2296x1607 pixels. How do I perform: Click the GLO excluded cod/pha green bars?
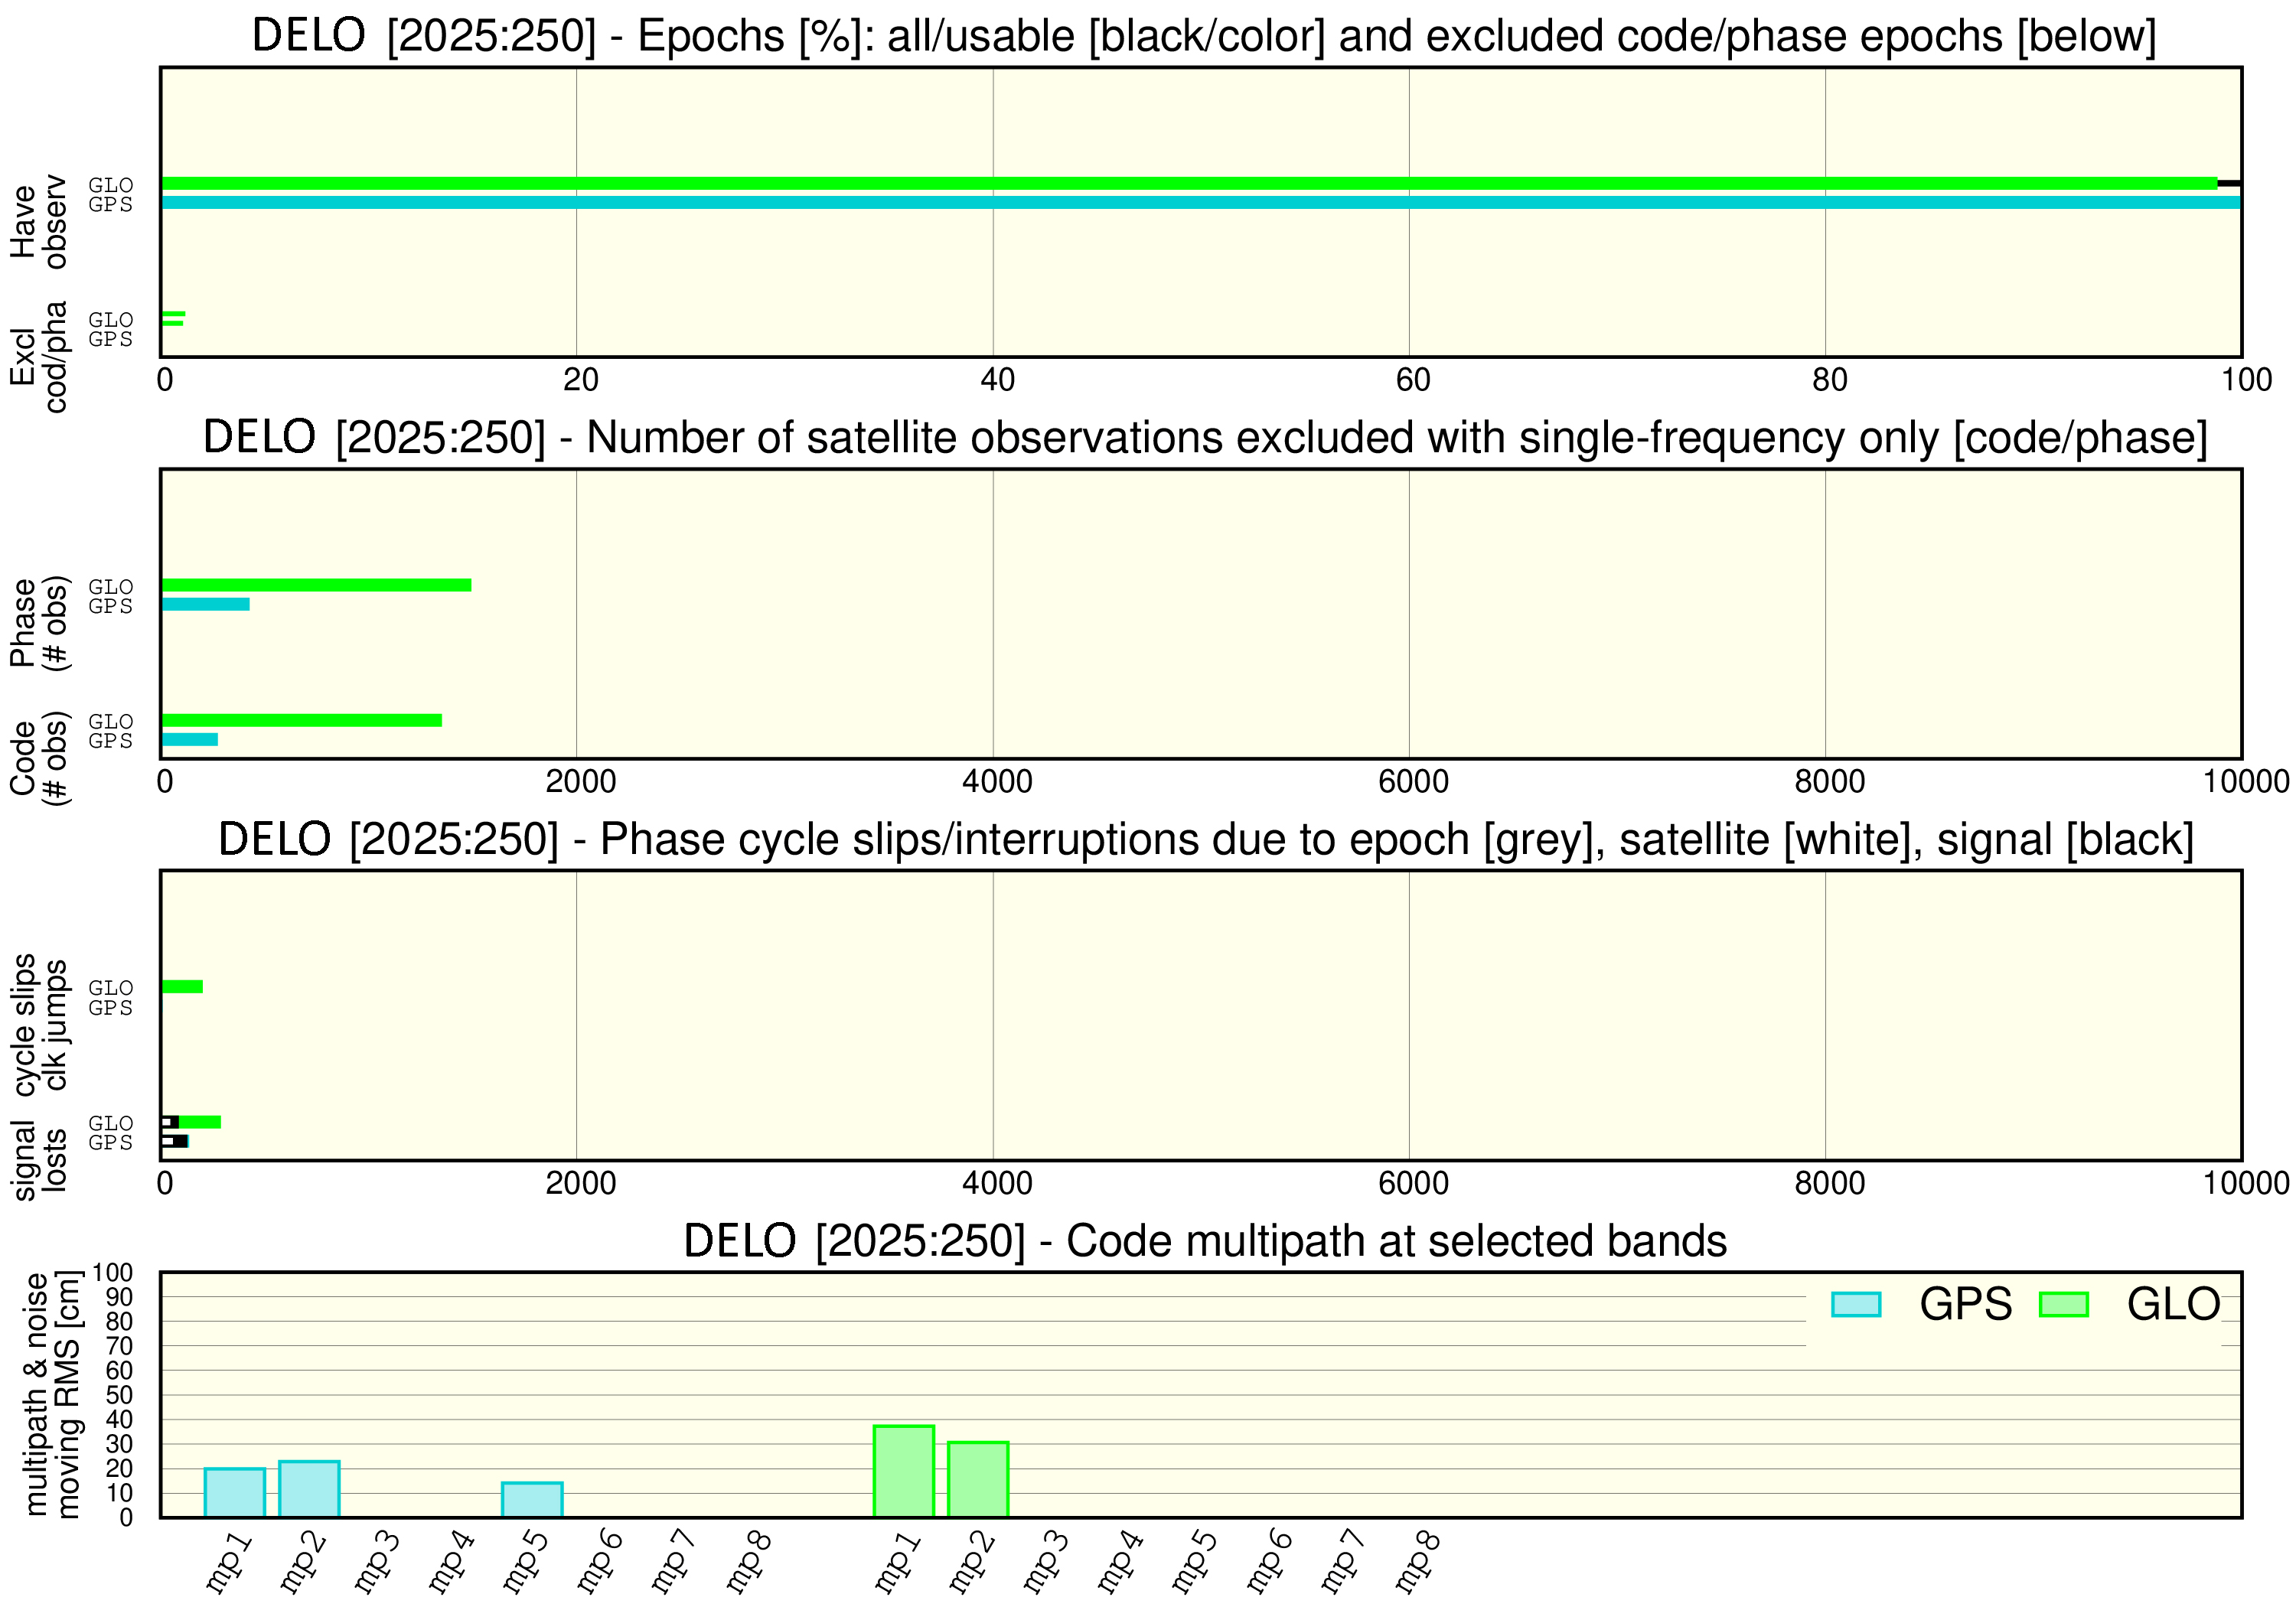(x=173, y=318)
